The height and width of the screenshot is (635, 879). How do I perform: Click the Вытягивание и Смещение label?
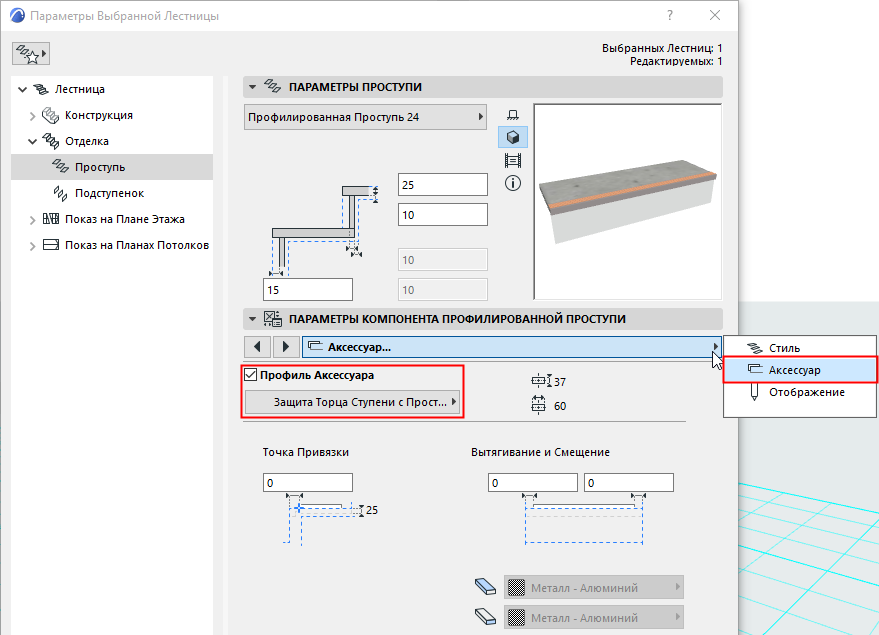tap(540, 452)
